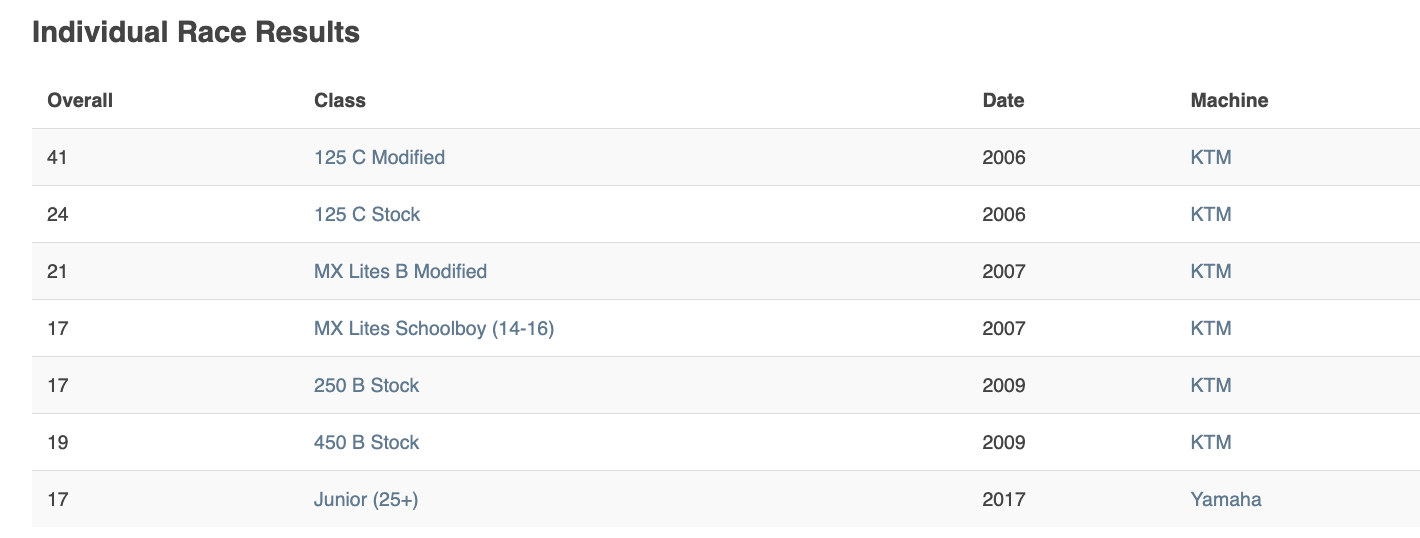Click KTM in the 250 B Stock row
The height and width of the screenshot is (538, 1420).
1210,386
